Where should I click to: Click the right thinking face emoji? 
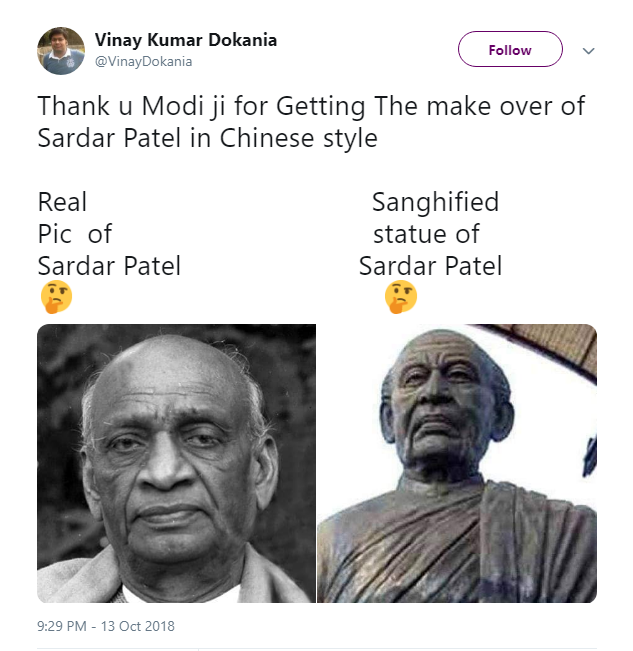pyautogui.click(x=401, y=297)
